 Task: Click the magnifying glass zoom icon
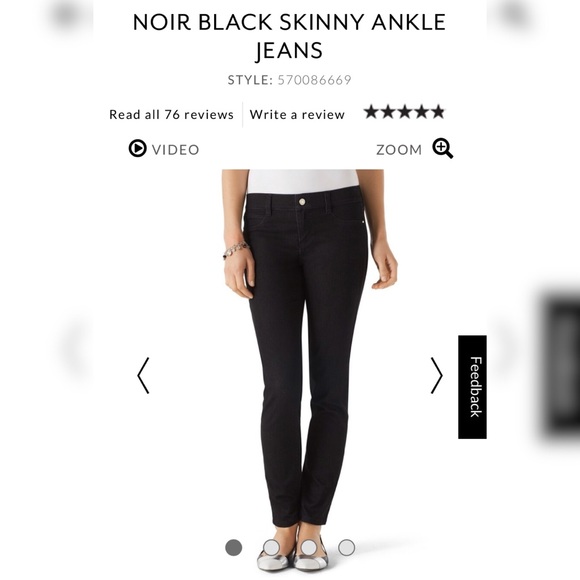pos(443,148)
